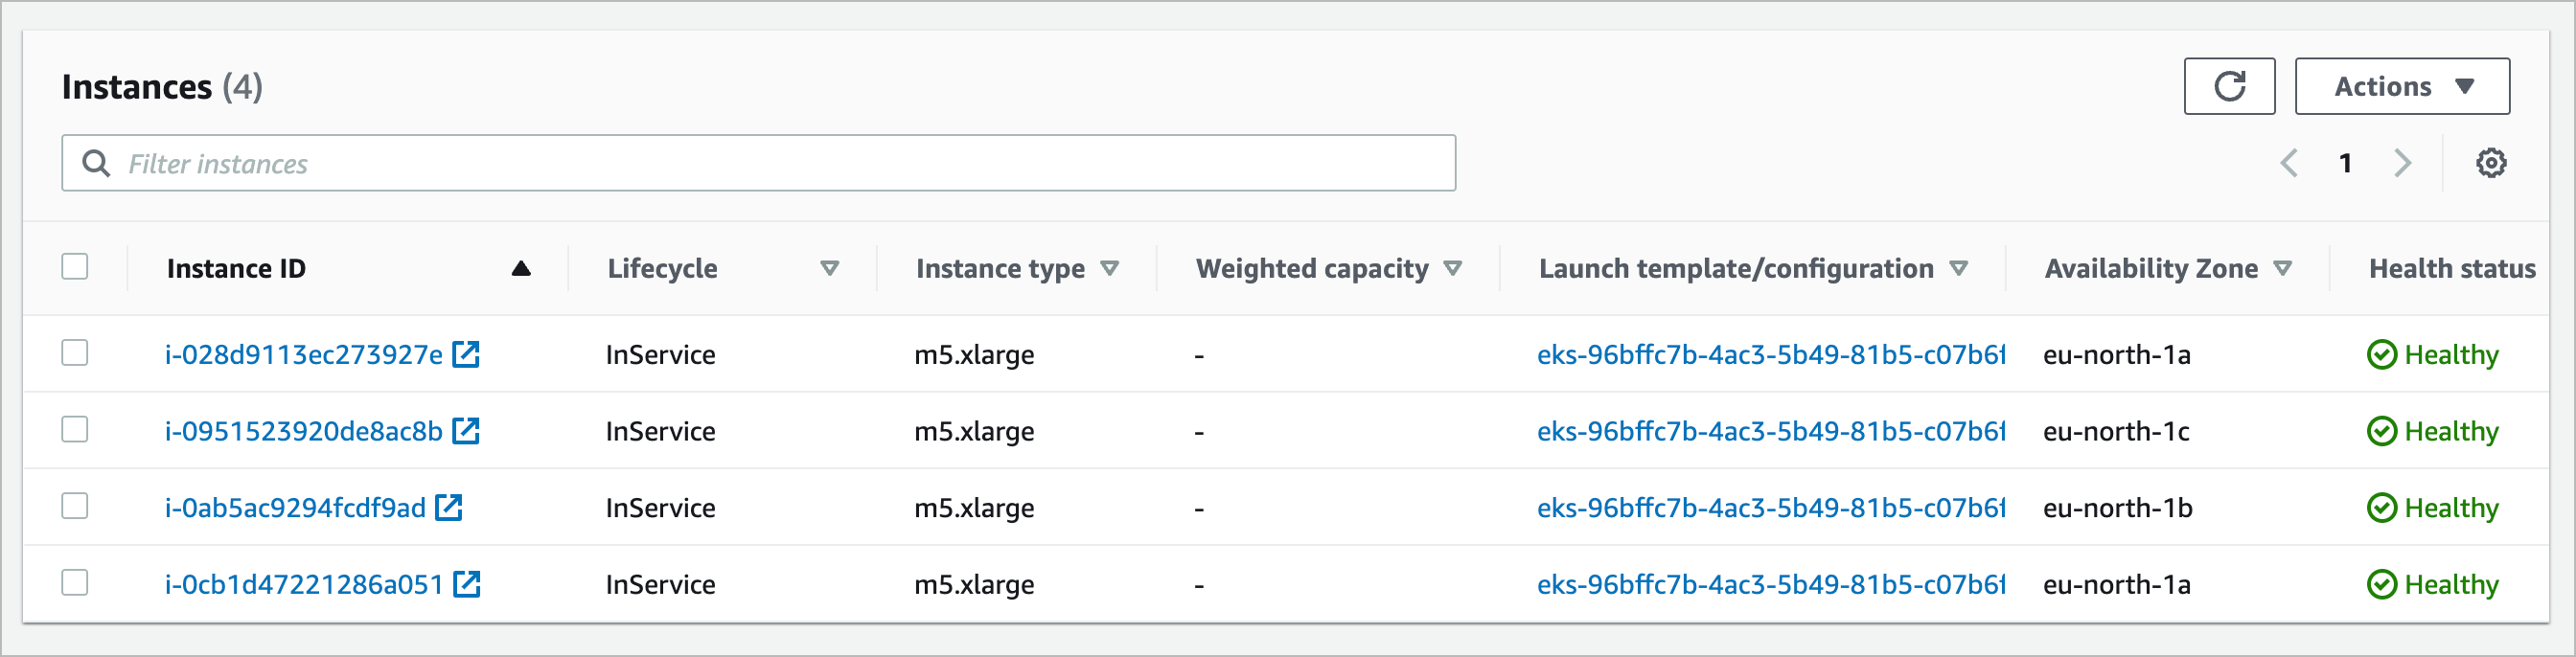Screen dimensions: 2576x657
Task: Click Healthy check icon for i-028d9113ec273927e row
Action: pyautogui.click(x=2382, y=355)
